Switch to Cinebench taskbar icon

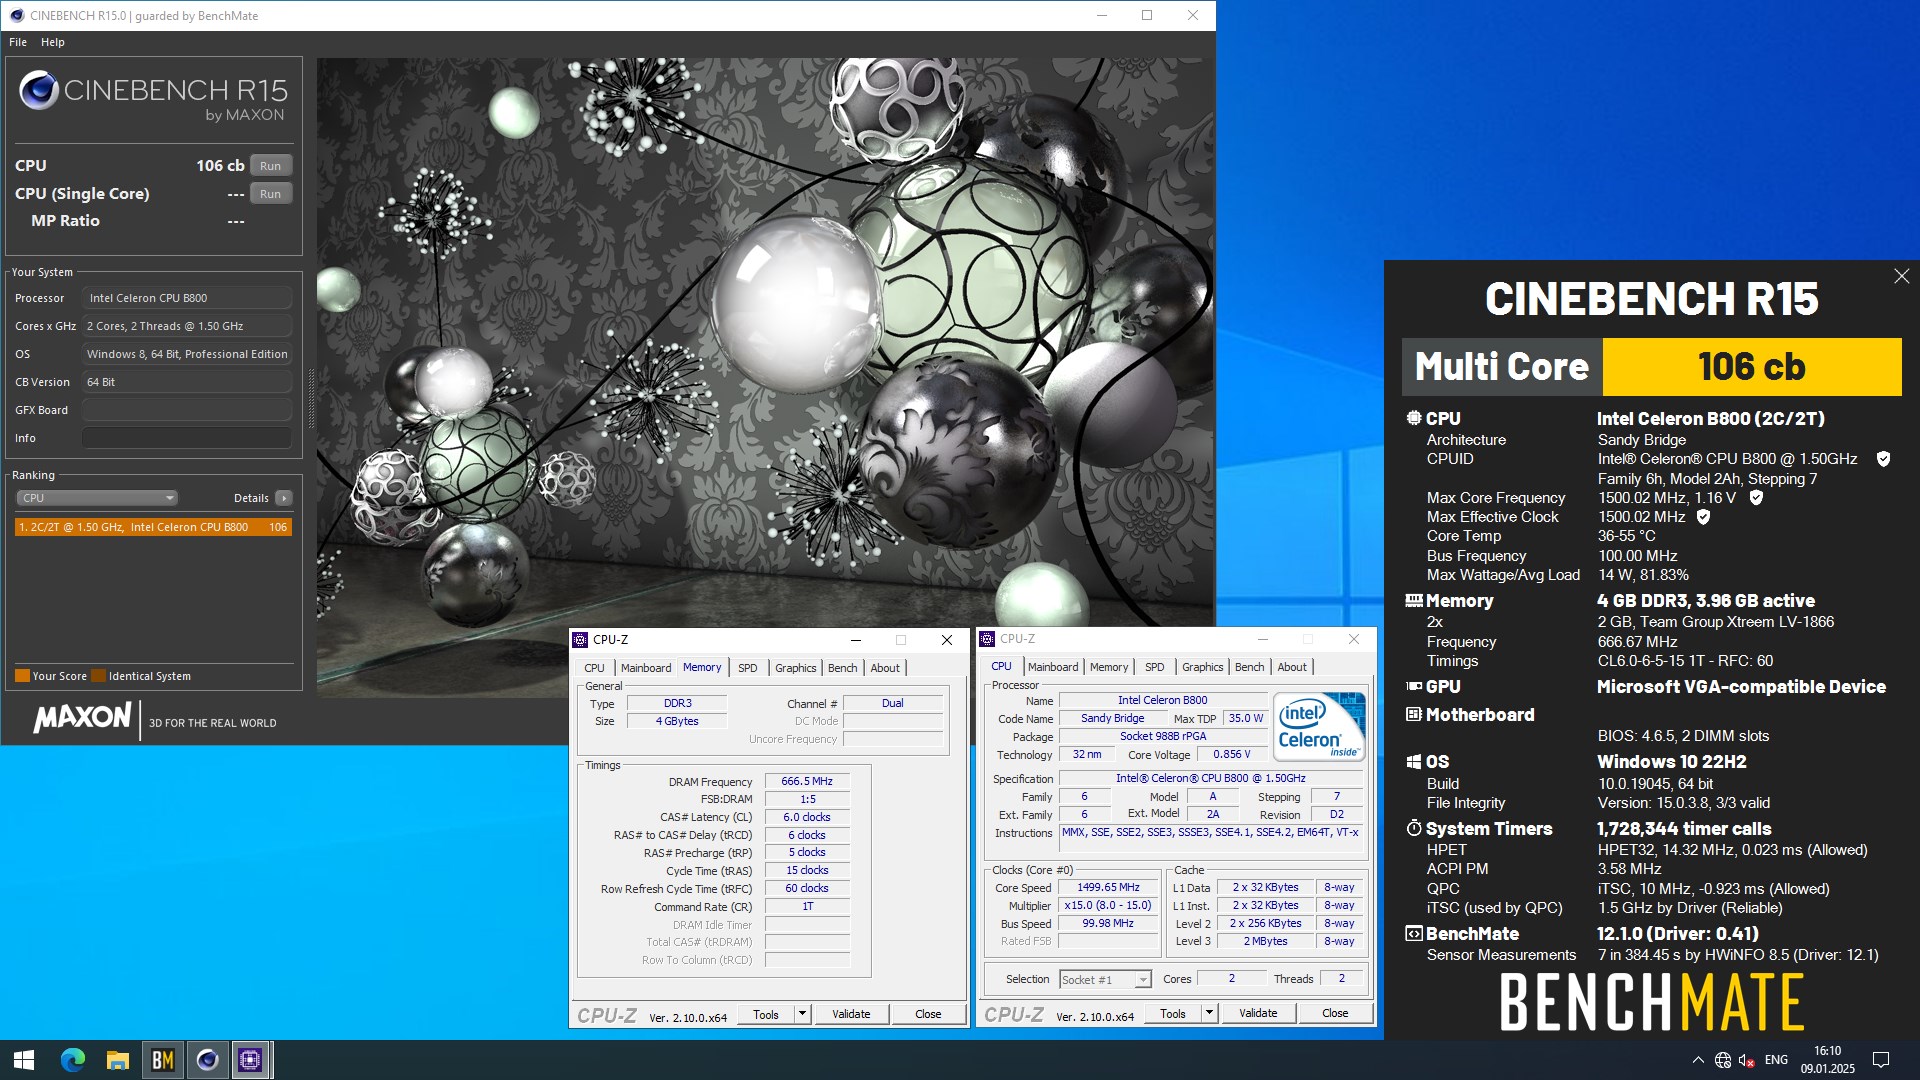pos(207,1060)
